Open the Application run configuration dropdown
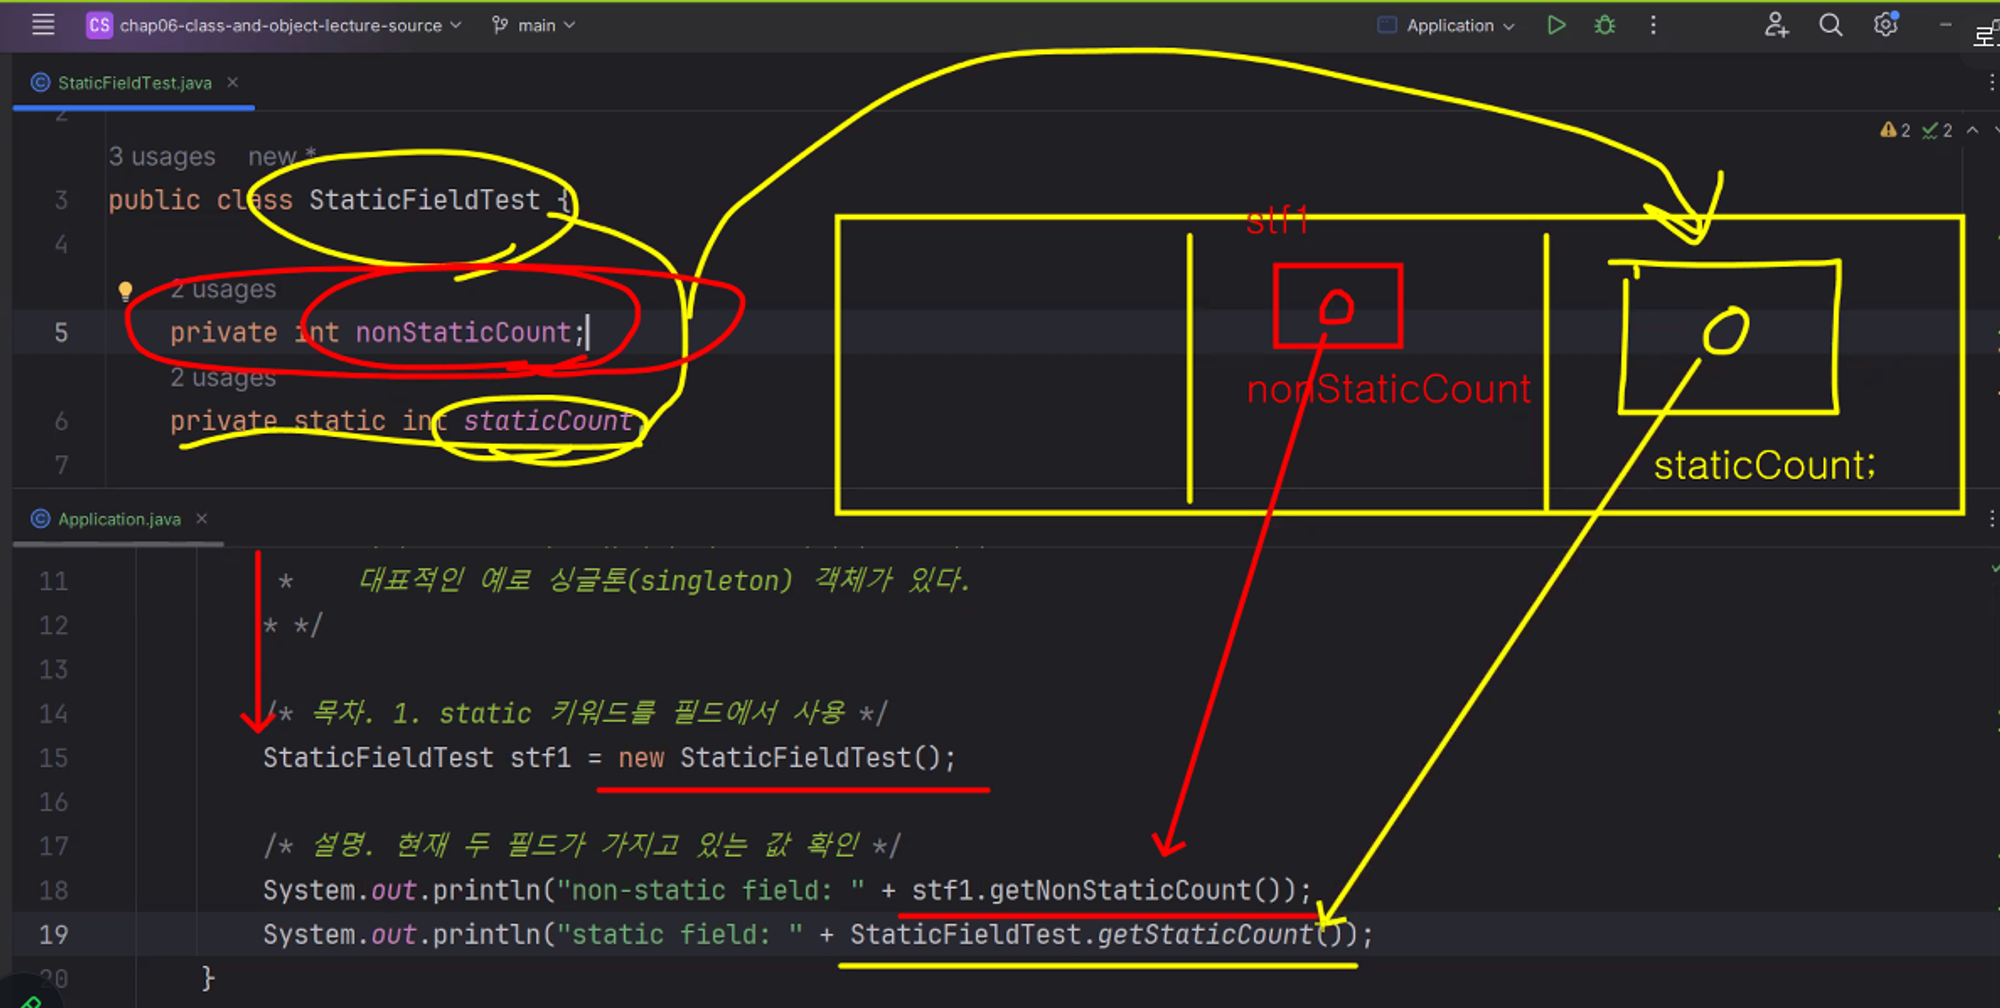 (1447, 25)
